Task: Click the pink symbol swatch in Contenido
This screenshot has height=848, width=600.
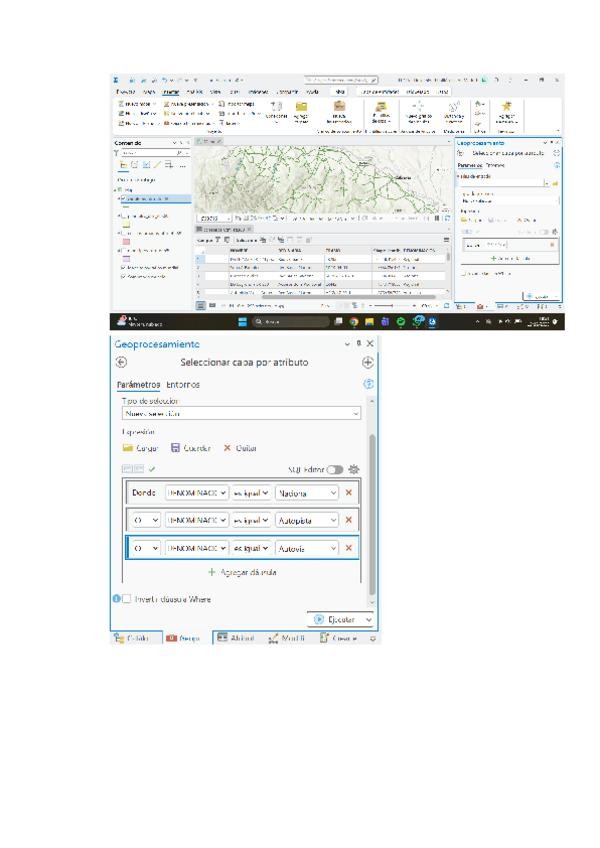Action: pyautogui.click(x=126, y=242)
